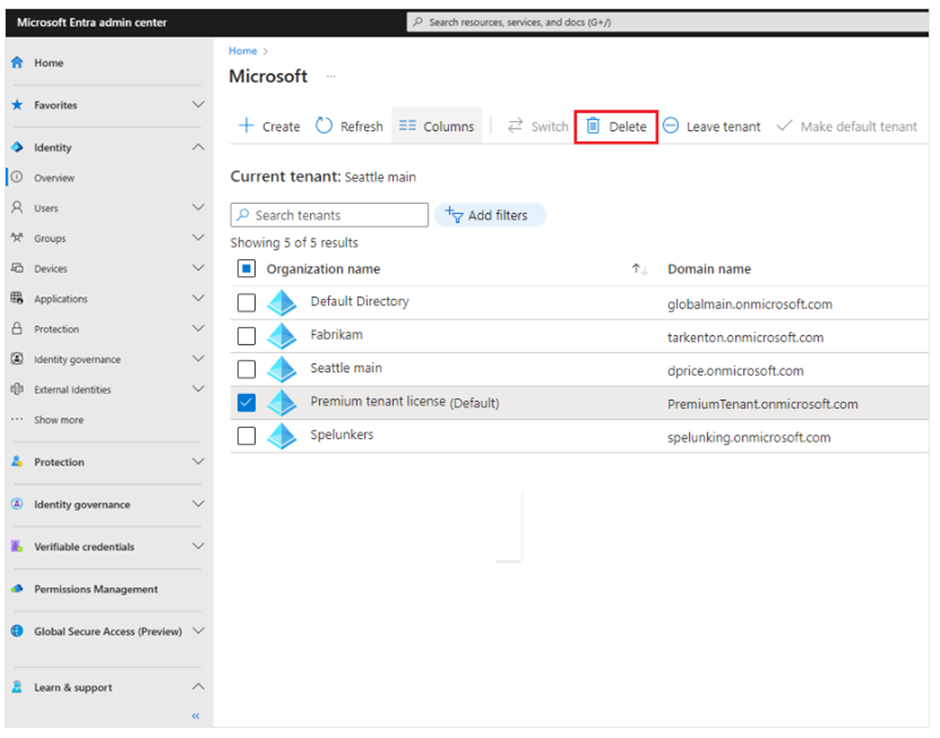The height and width of the screenshot is (738, 940).
Task: Open the ellipsis menu next to Microsoft title
Action: (331, 76)
